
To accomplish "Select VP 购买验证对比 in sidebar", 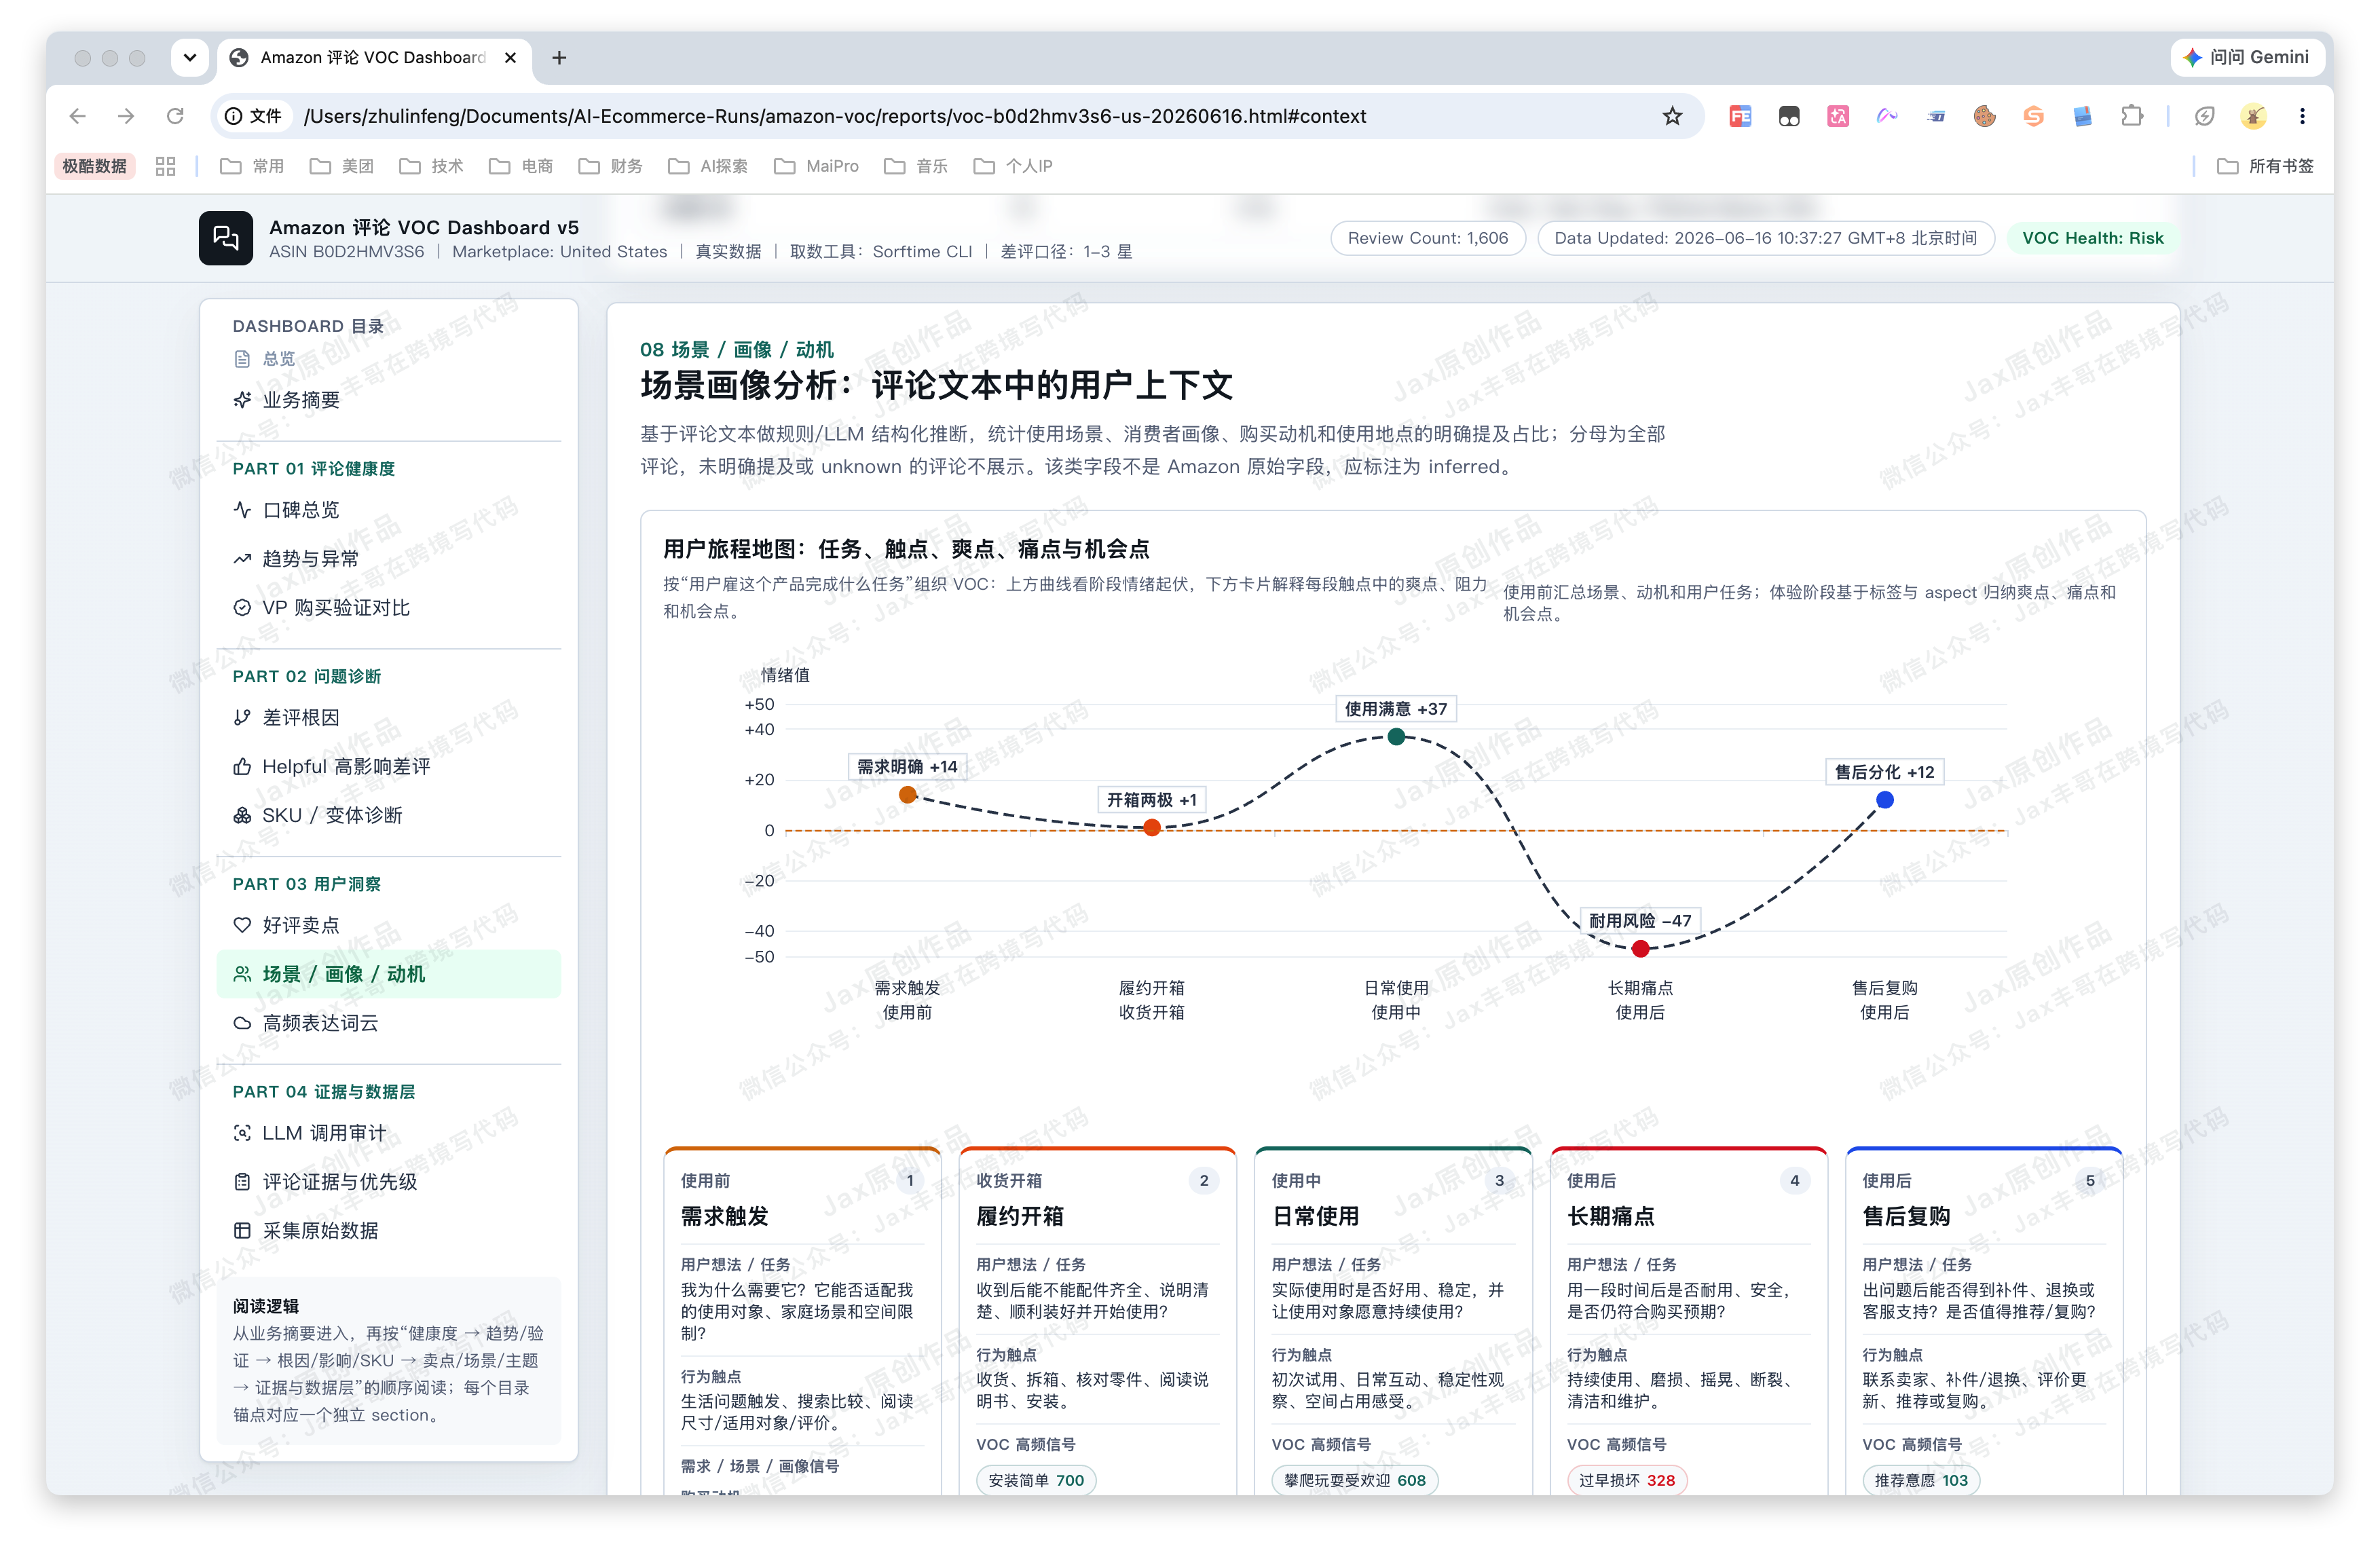I will point(388,608).
